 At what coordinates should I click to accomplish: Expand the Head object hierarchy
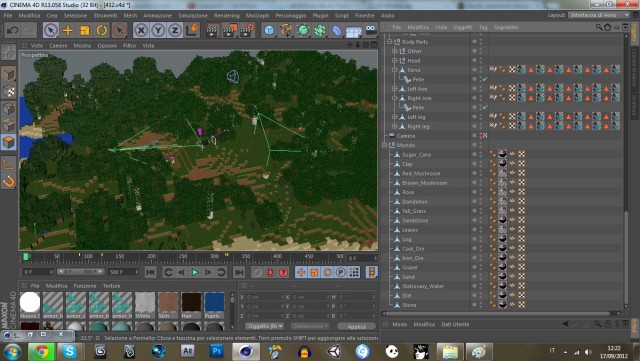(x=395, y=60)
